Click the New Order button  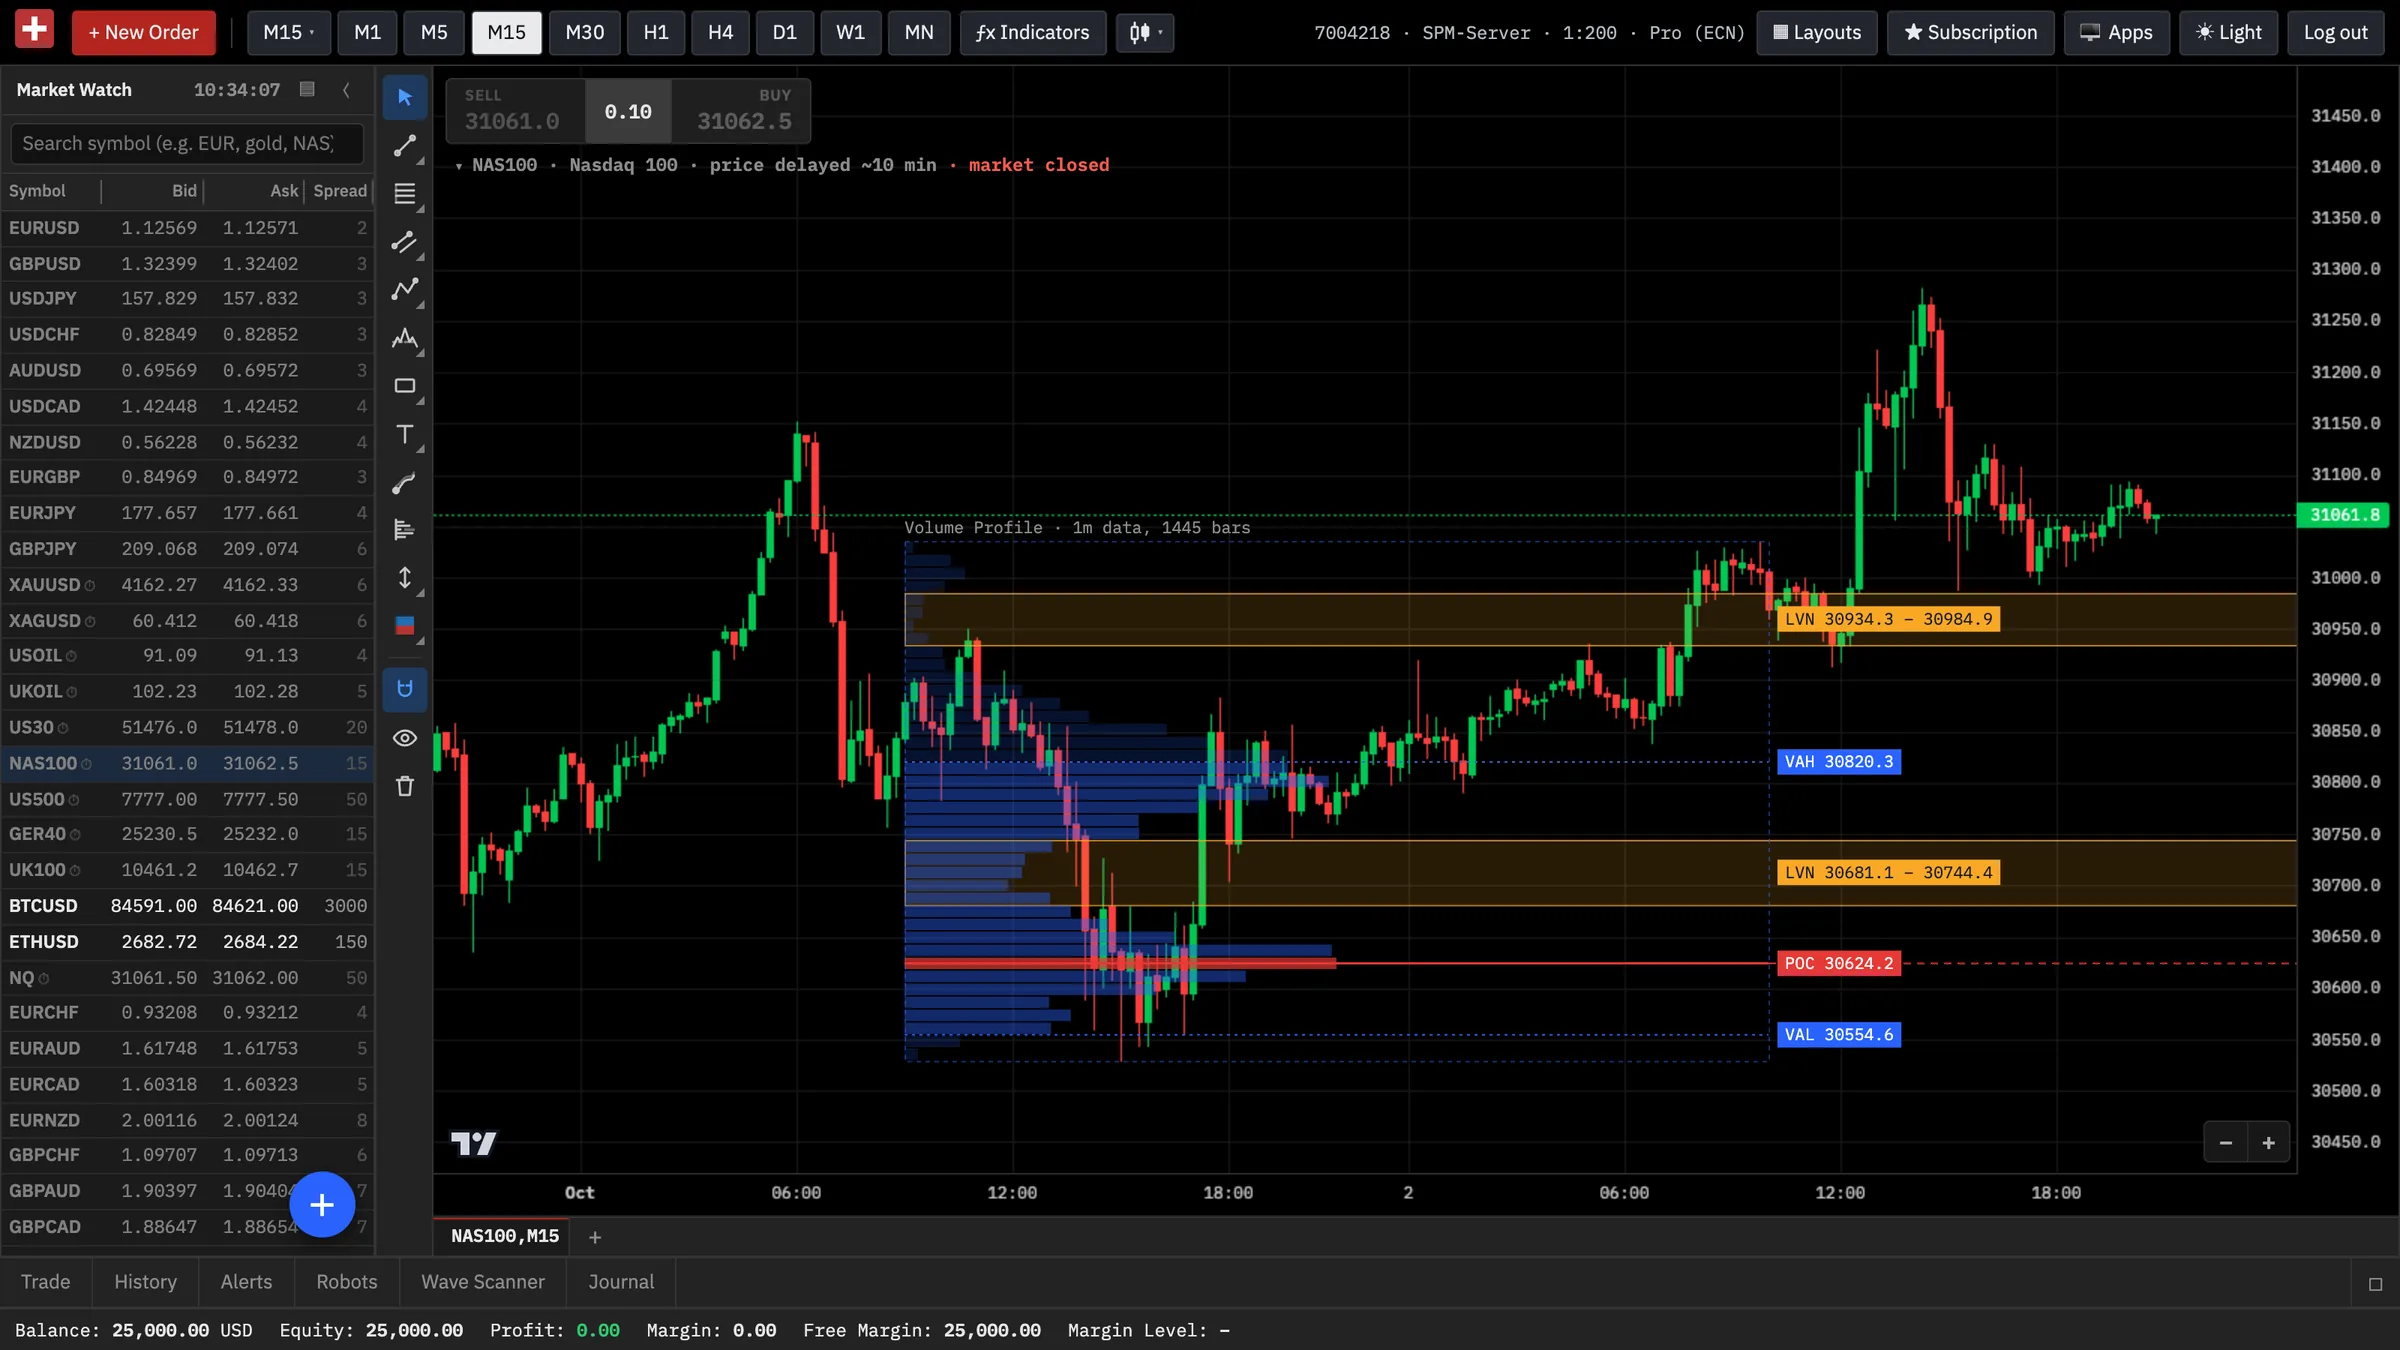[x=144, y=32]
